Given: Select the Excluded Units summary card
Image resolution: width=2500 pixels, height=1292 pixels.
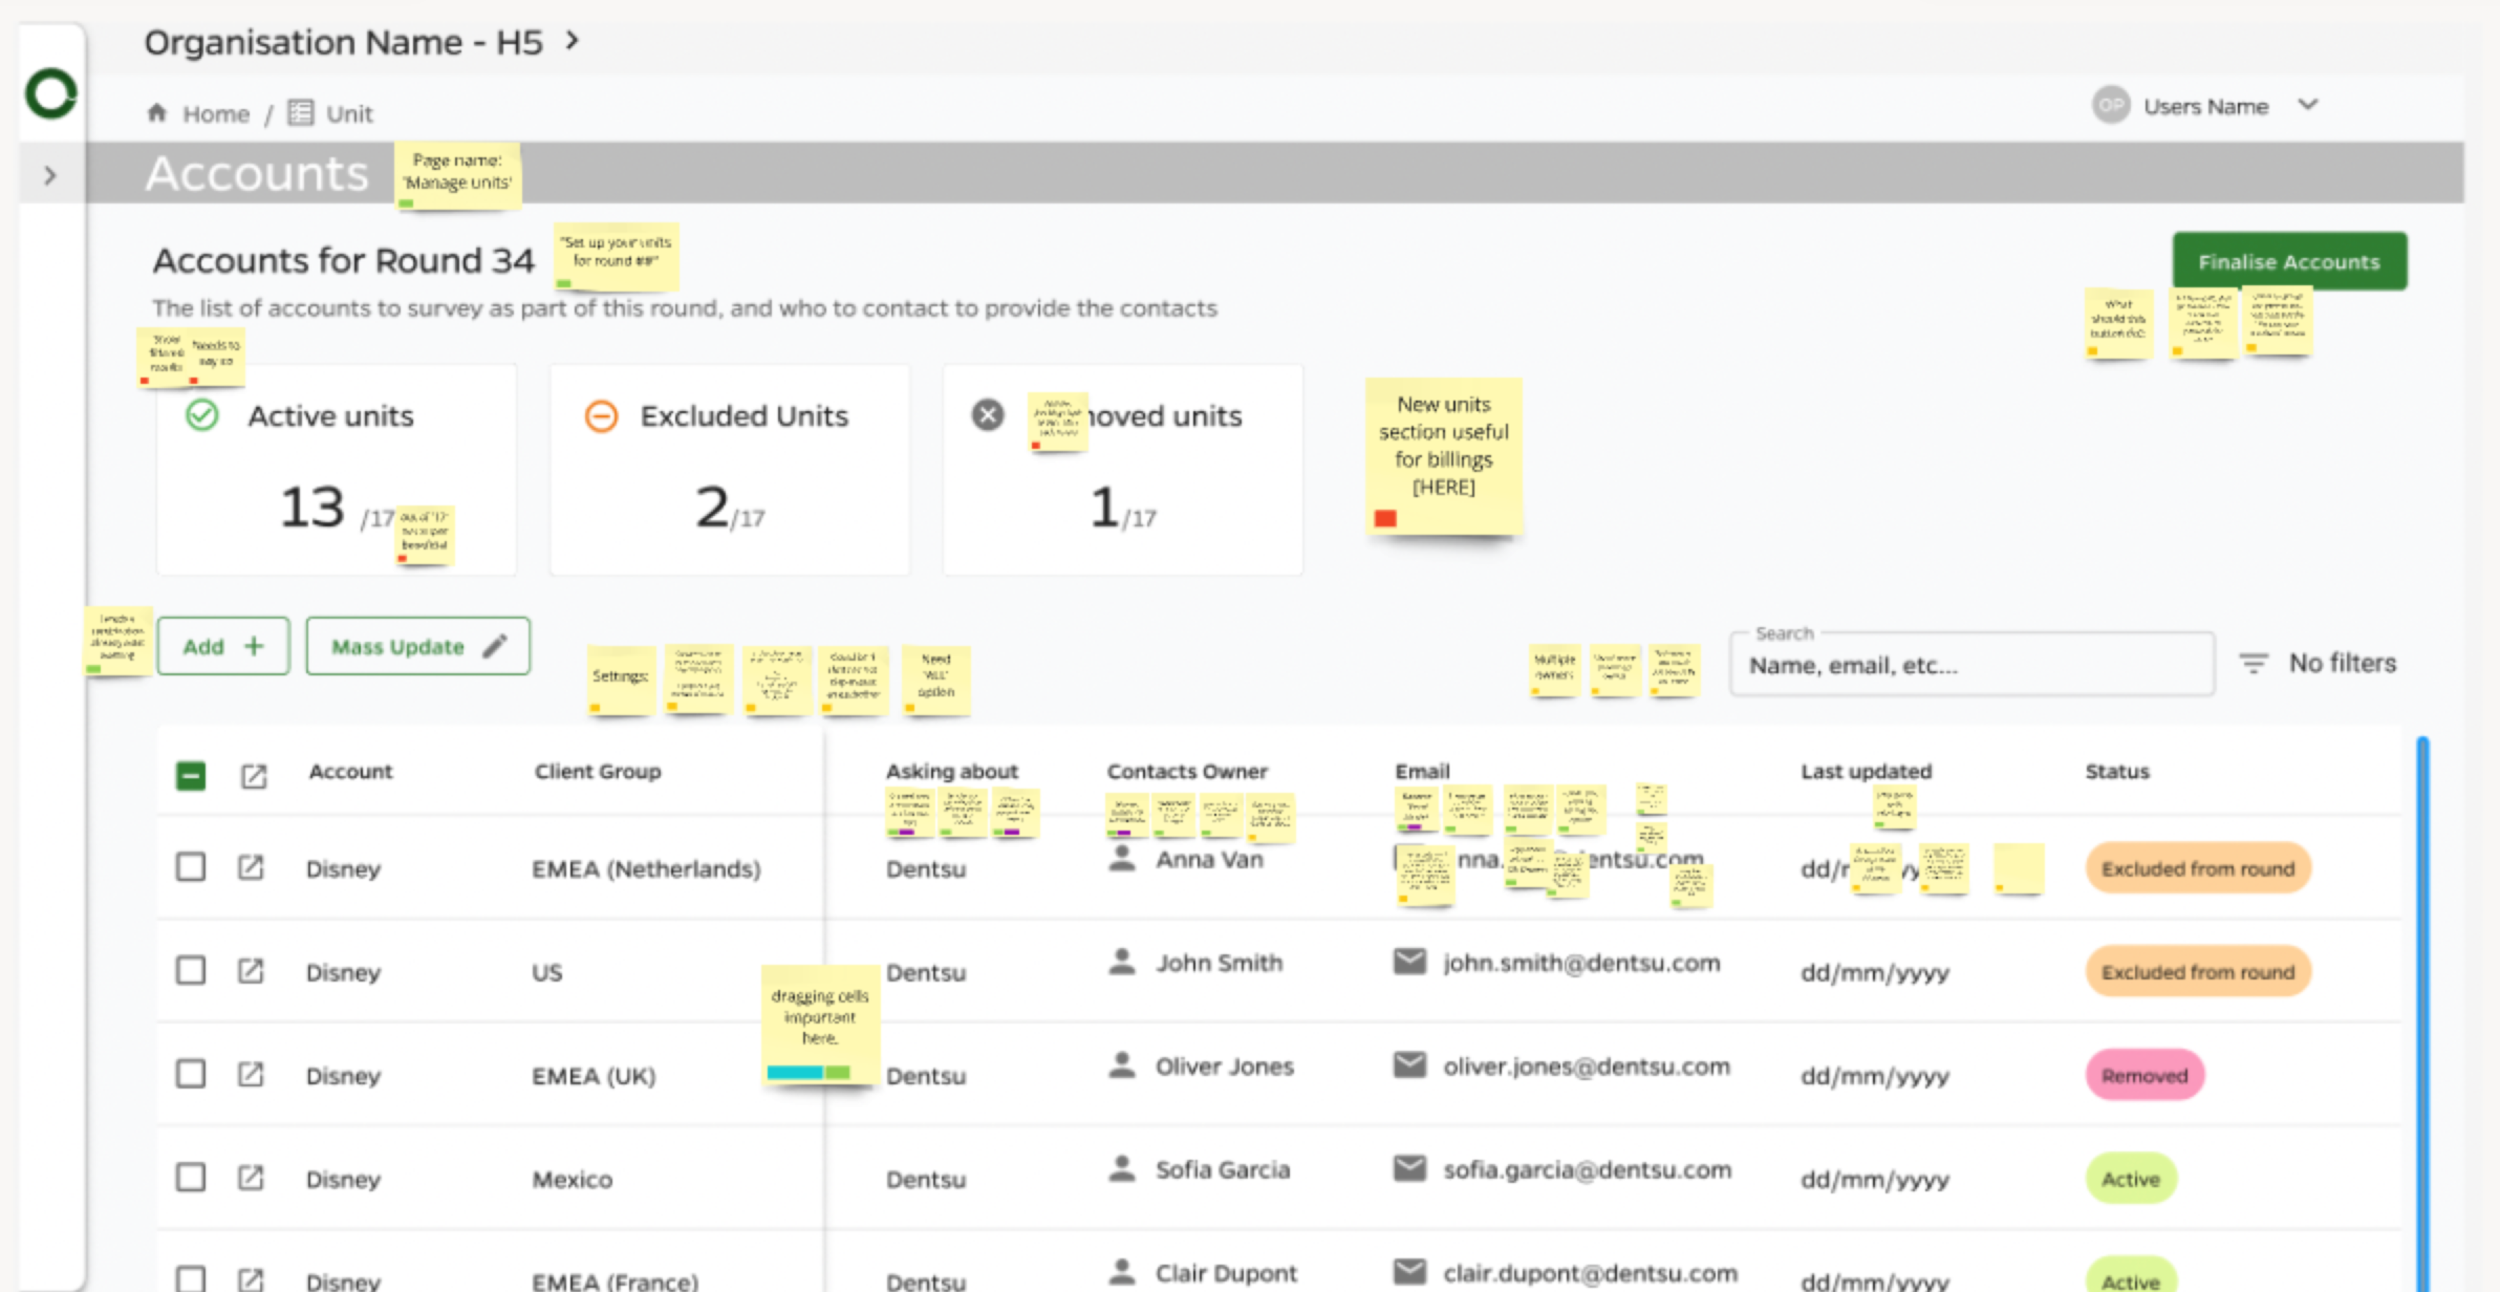Looking at the screenshot, I should pos(729,469).
